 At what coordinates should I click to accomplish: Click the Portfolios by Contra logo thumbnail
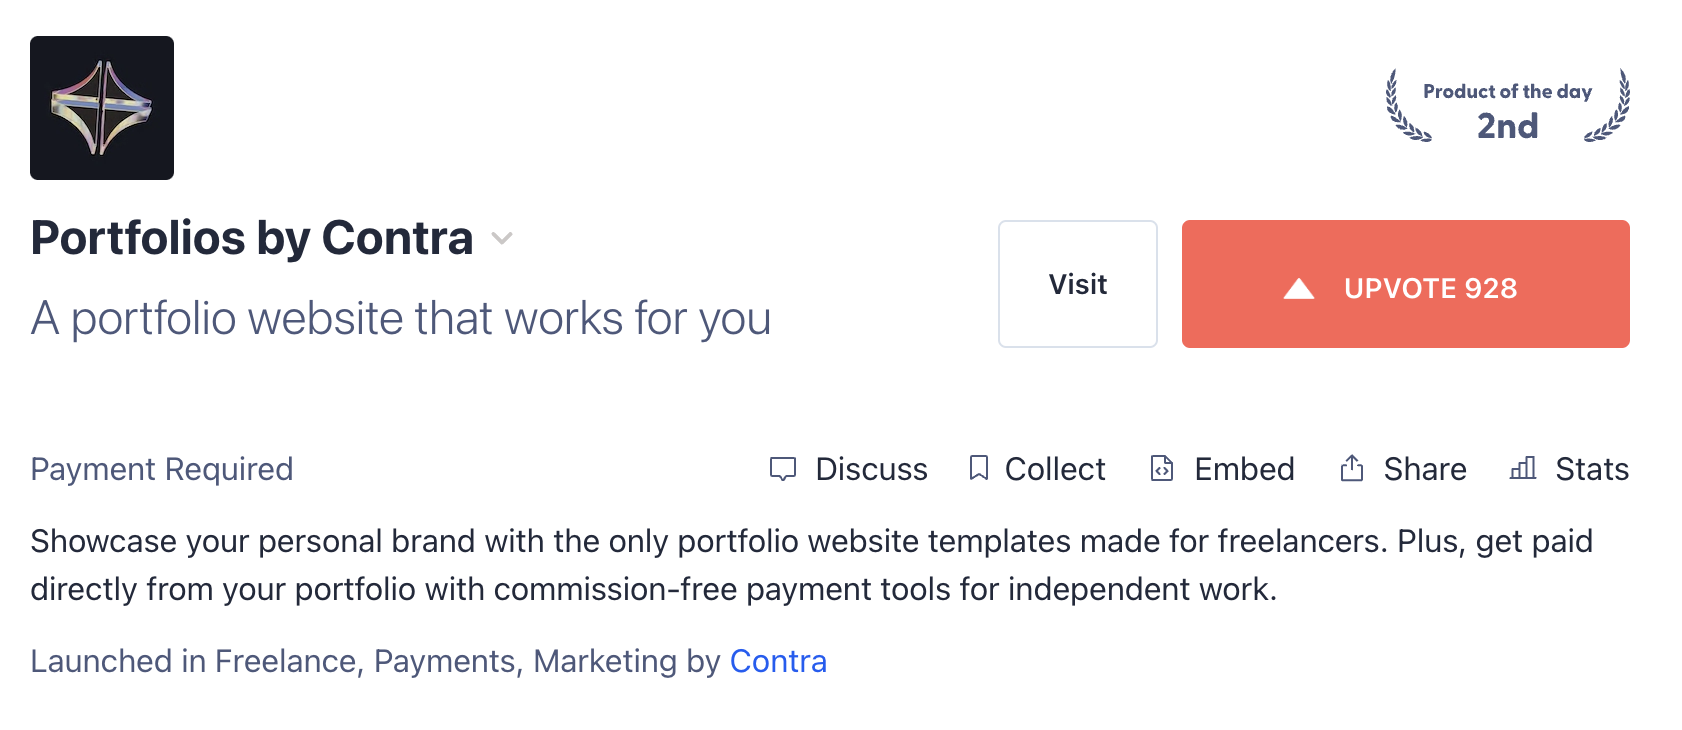coord(102,108)
